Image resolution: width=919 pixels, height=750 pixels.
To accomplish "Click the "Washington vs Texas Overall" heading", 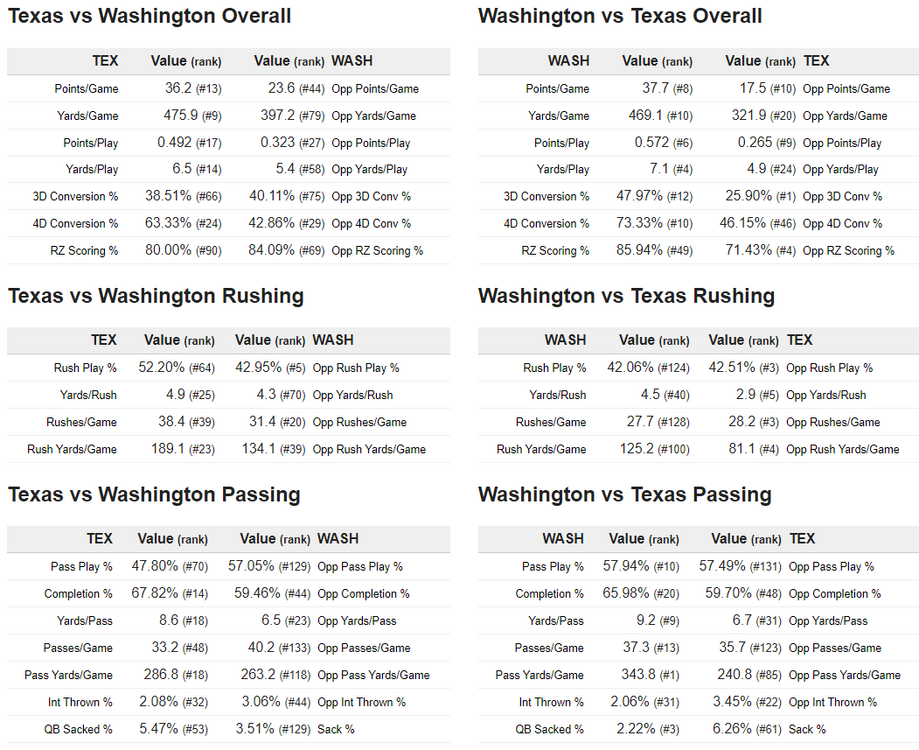I will (620, 16).
